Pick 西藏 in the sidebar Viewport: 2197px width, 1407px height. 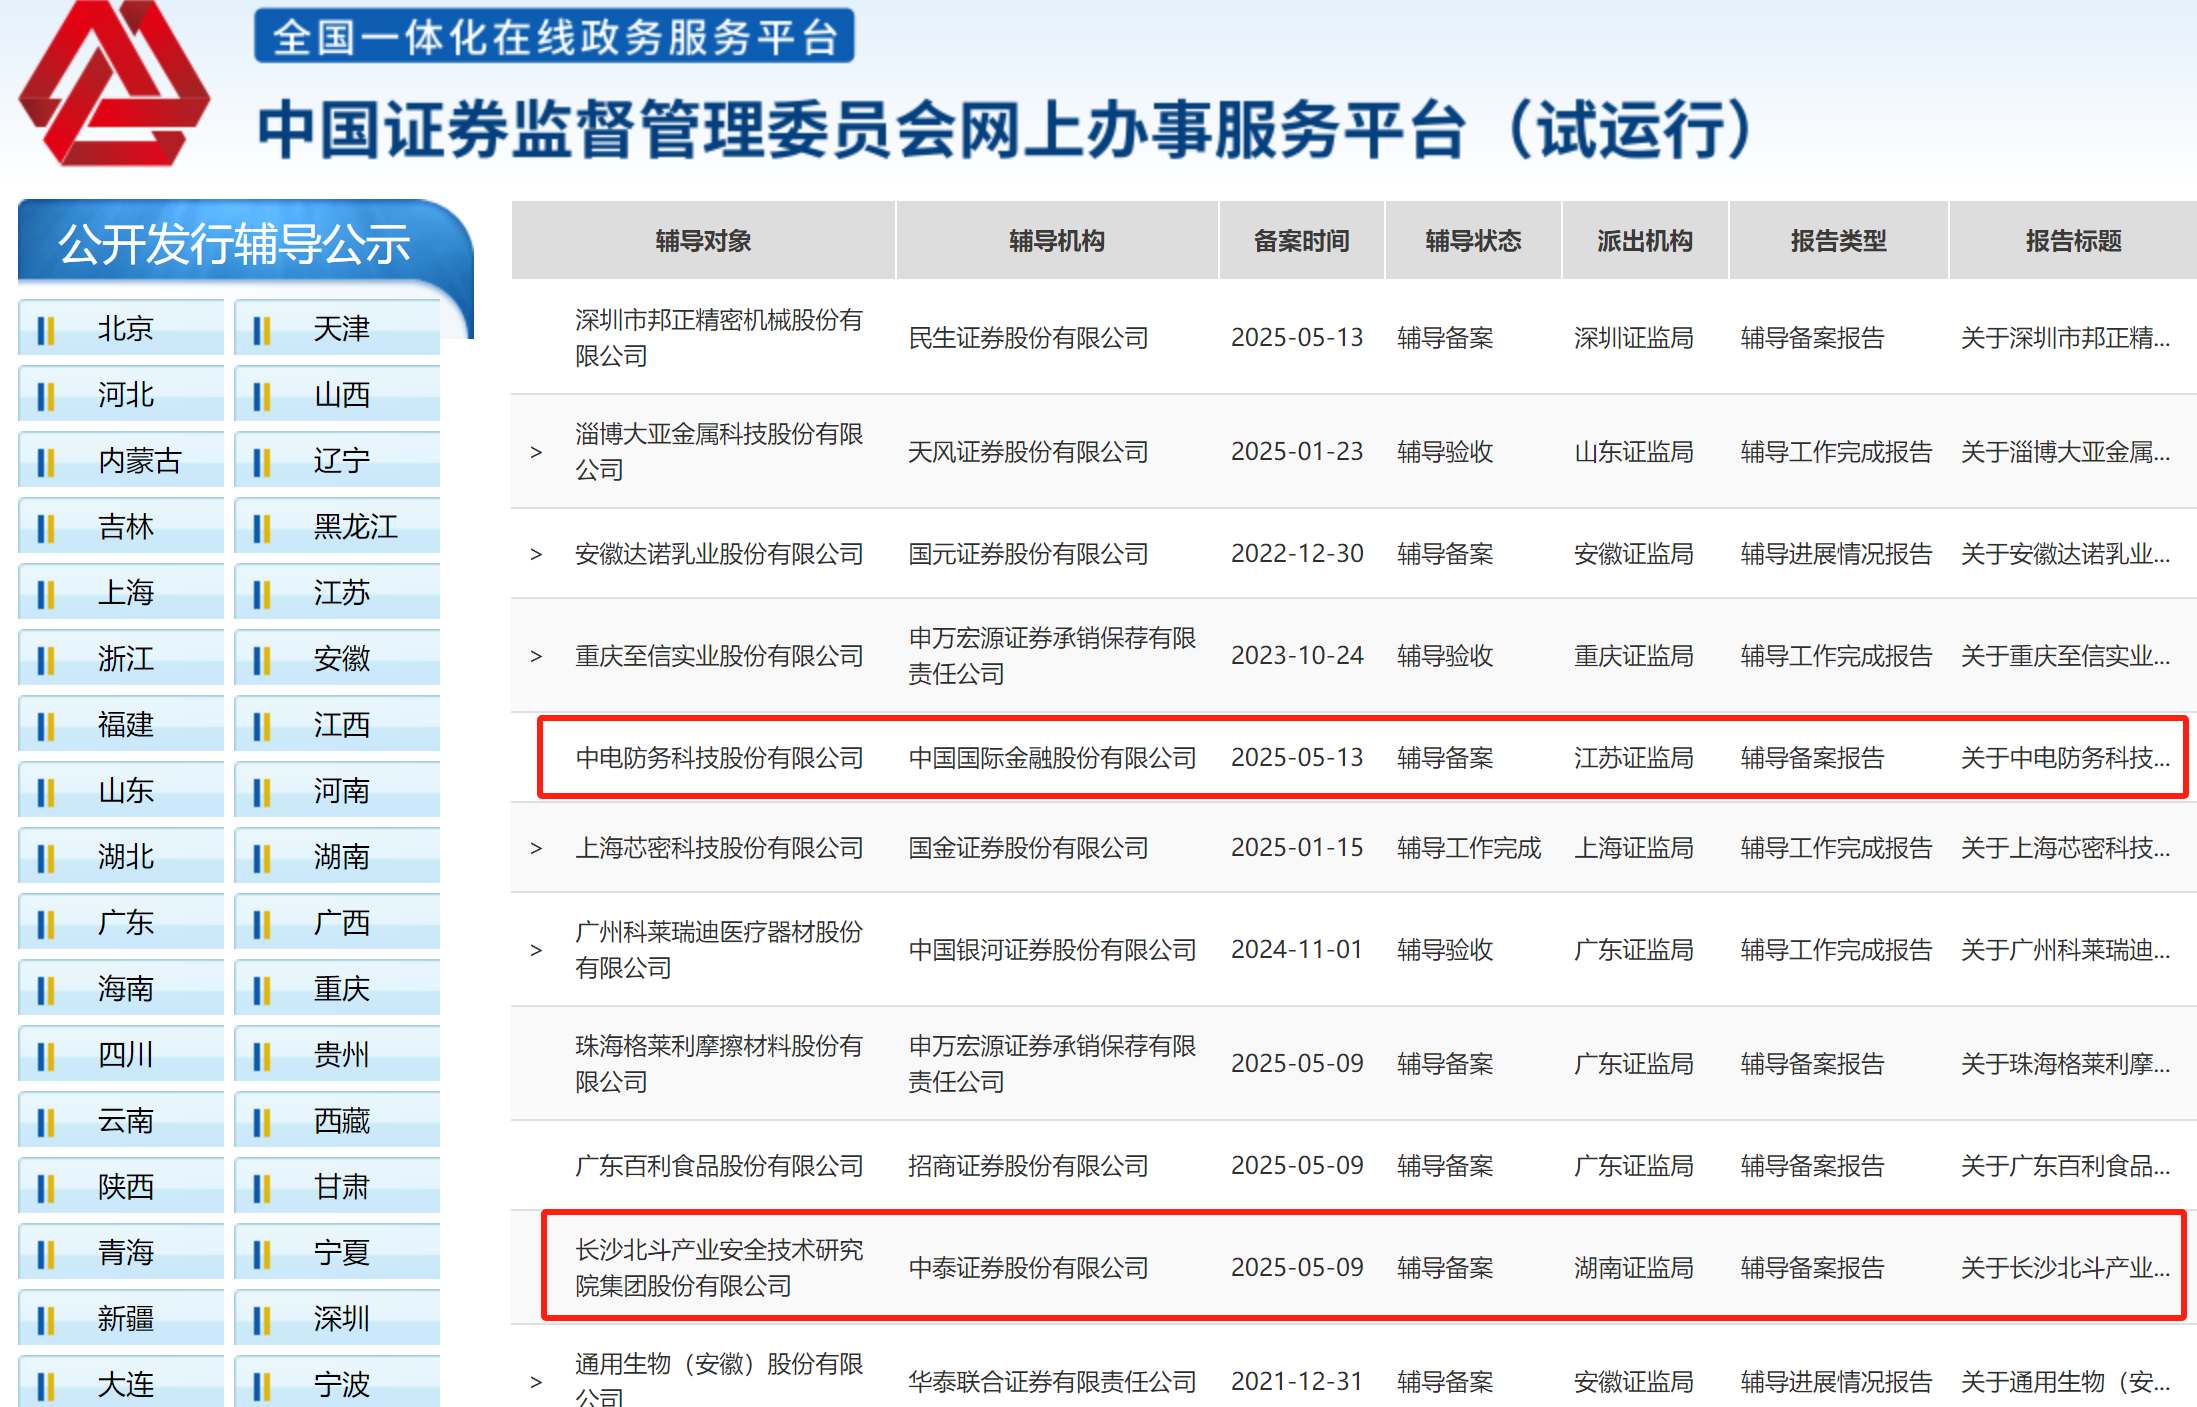click(x=337, y=1120)
